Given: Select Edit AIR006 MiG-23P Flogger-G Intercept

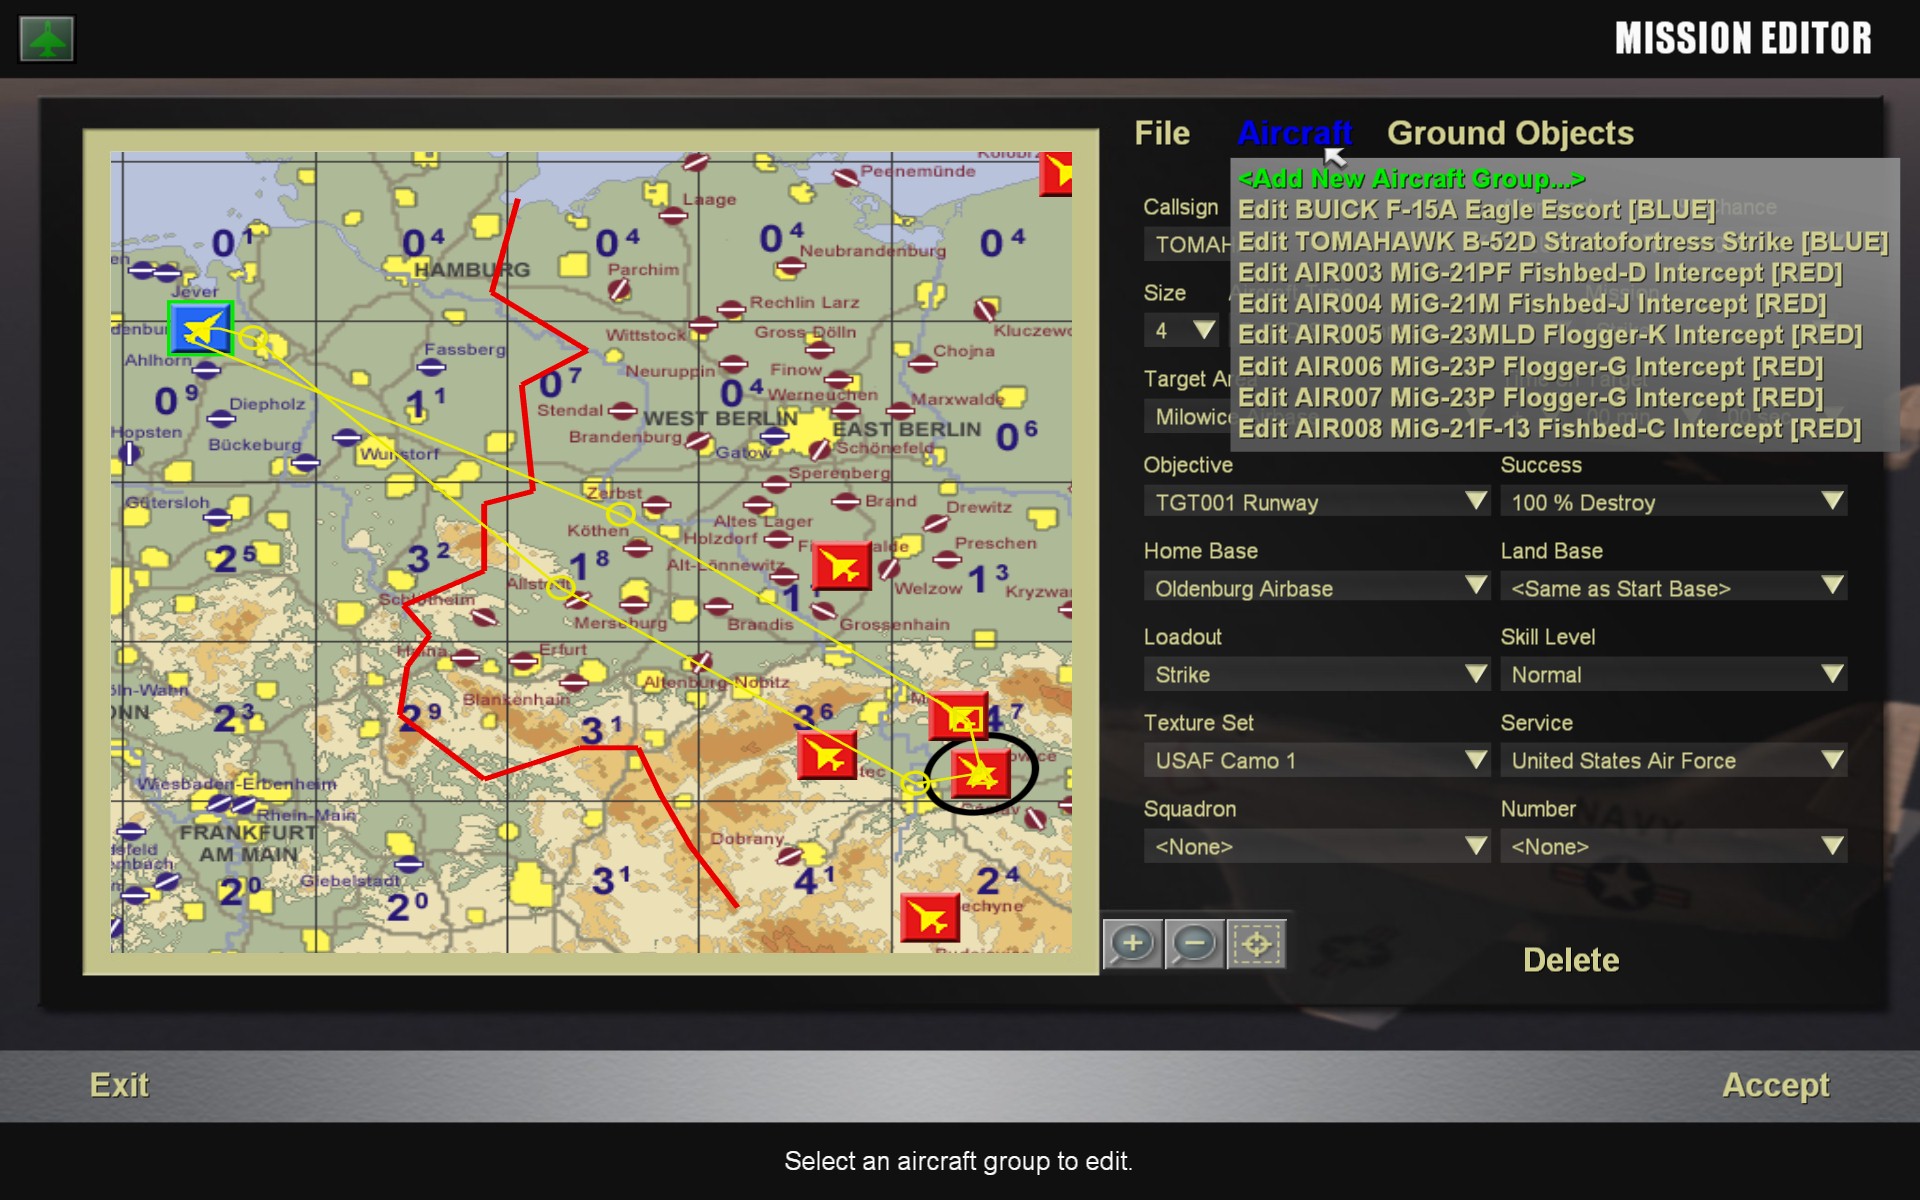Looking at the screenshot, I should [1531, 366].
